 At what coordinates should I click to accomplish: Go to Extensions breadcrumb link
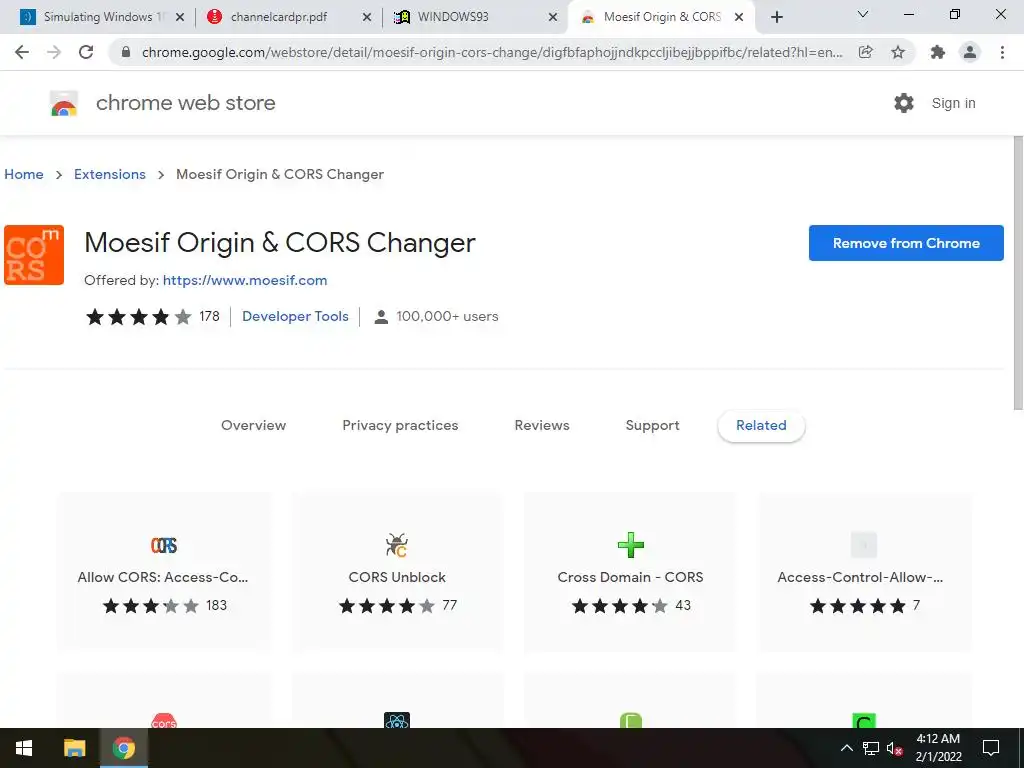110,174
